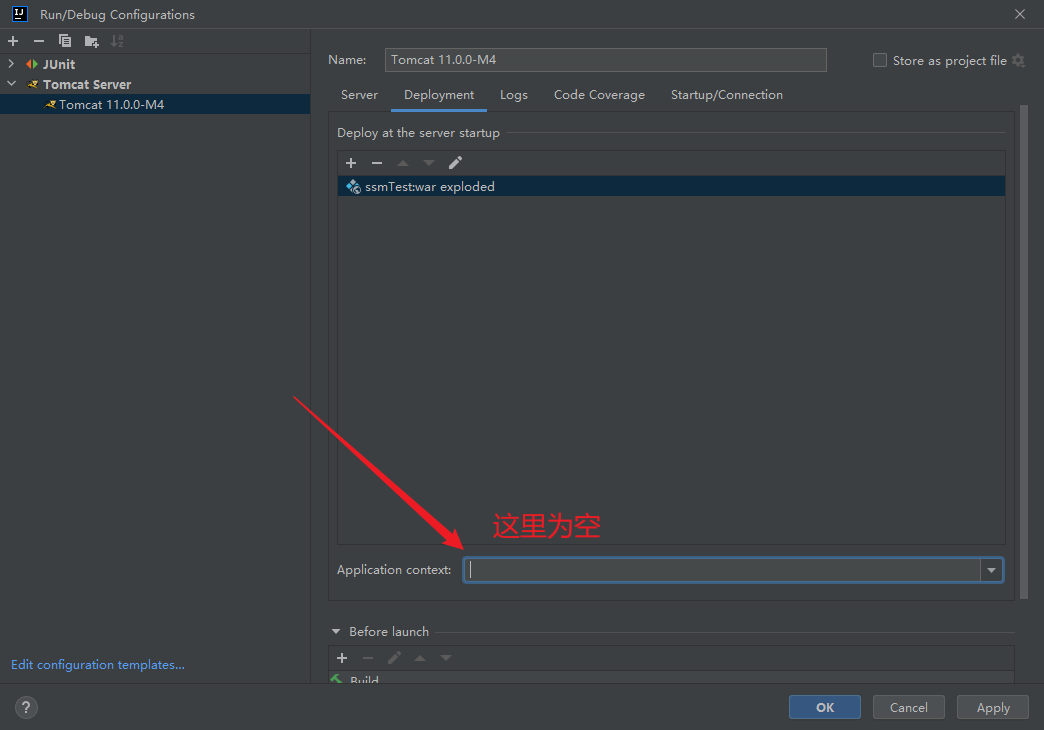Image resolution: width=1044 pixels, height=730 pixels.
Task: Select Tomcat 11.0.0-M4 configuration
Action: 155,105
